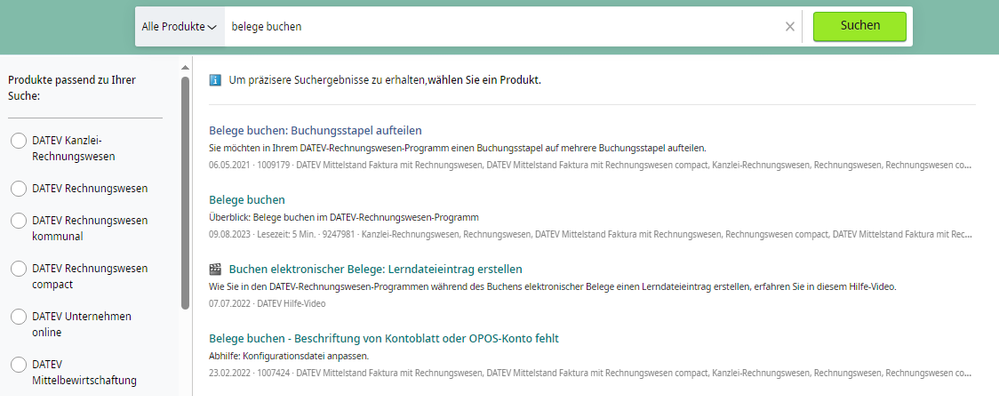Click the video clapperboard icon next to Lerndateieintrag result
Viewport: 999px width, 396px height.
[x=215, y=269]
